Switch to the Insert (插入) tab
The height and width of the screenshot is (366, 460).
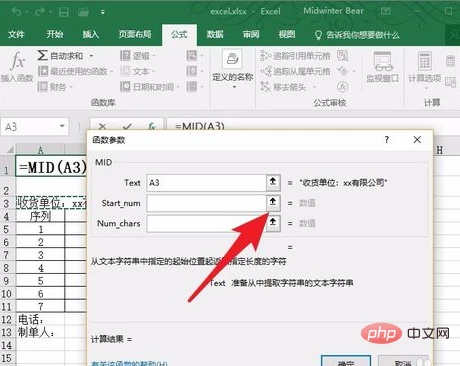[x=91, y=34]
